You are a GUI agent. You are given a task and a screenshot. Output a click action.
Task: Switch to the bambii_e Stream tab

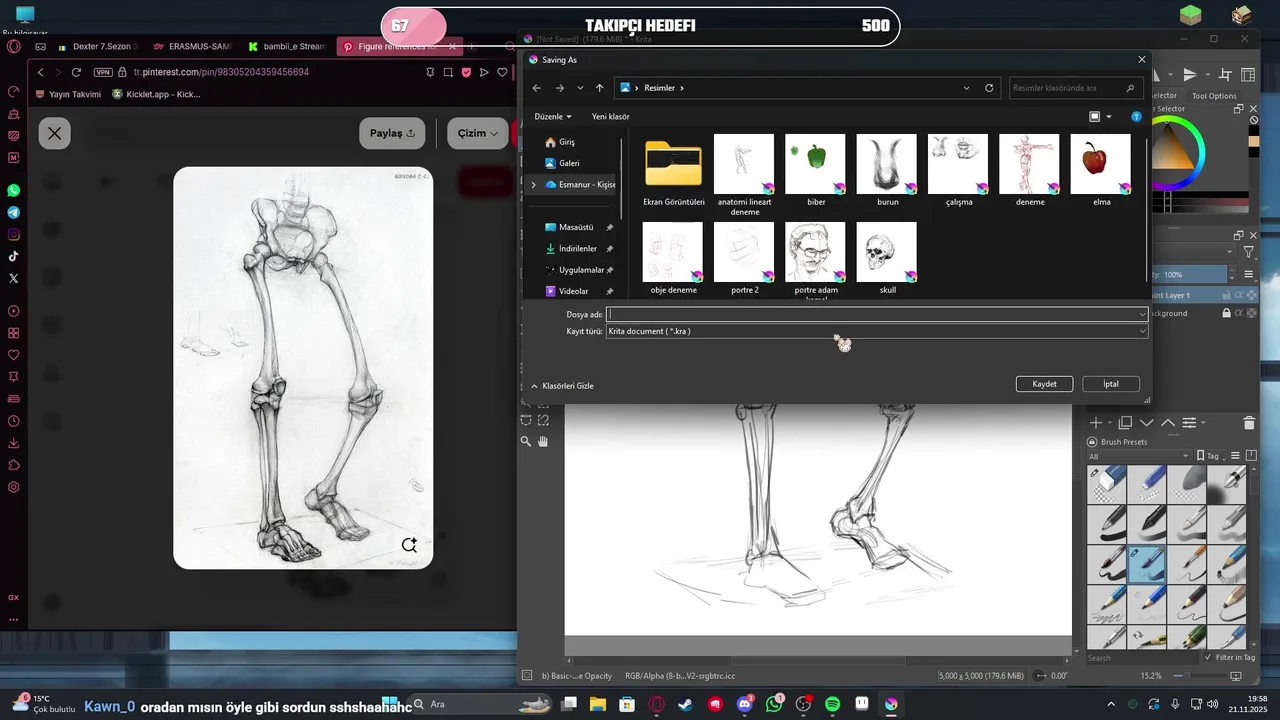(286, 46)
